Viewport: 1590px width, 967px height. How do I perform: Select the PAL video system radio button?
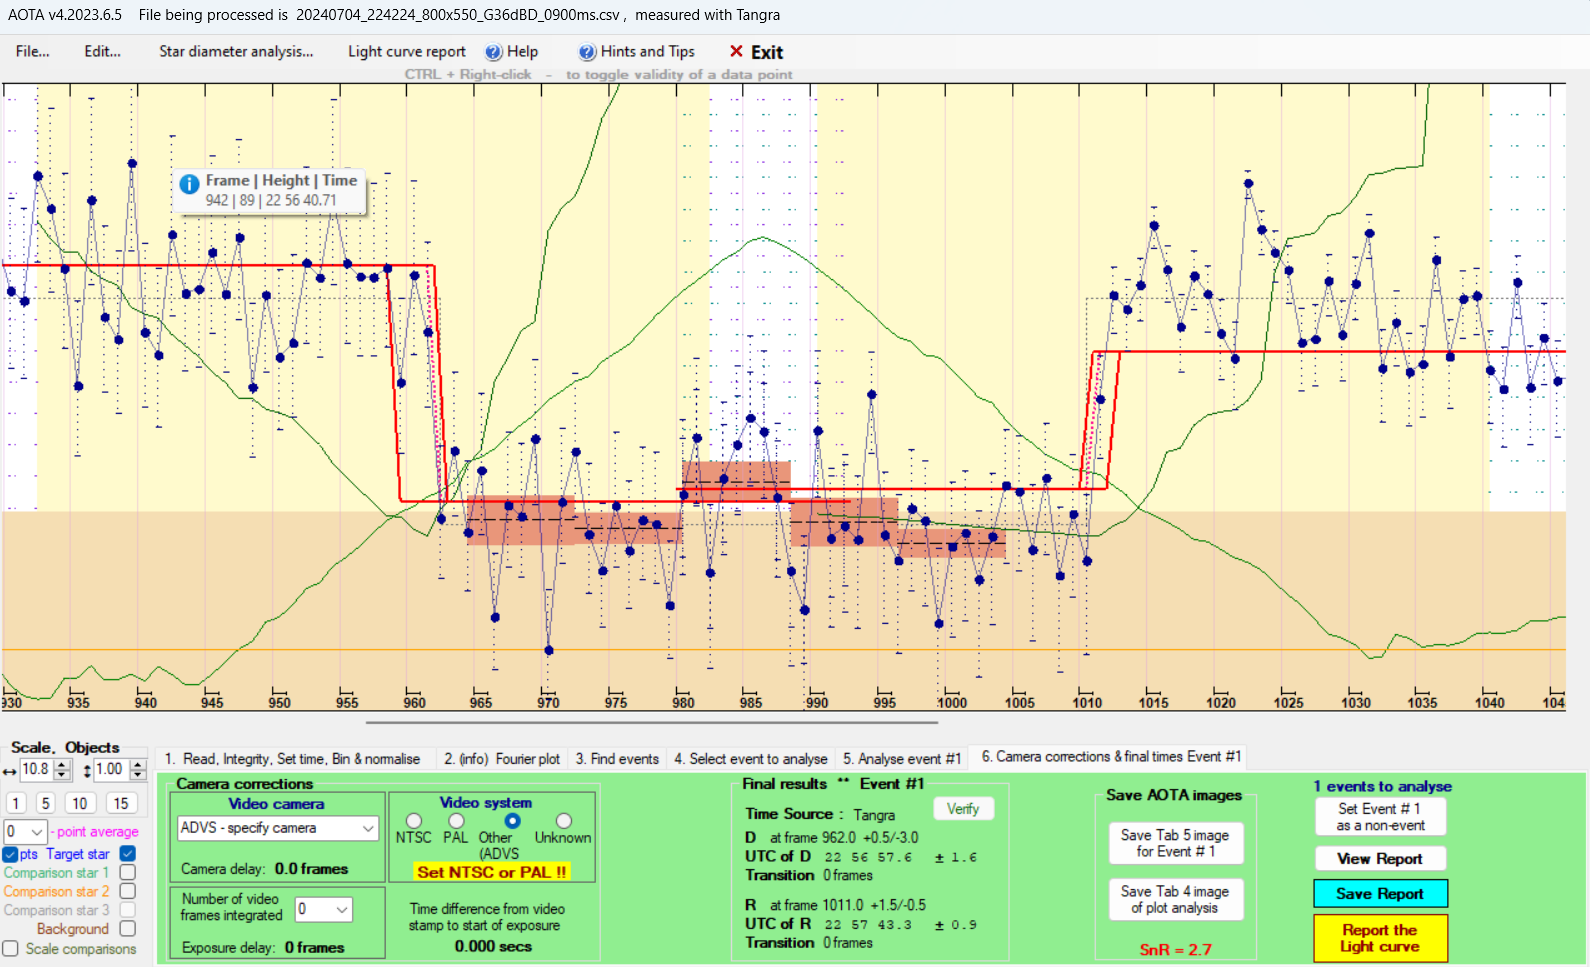[x=456, y=821]
